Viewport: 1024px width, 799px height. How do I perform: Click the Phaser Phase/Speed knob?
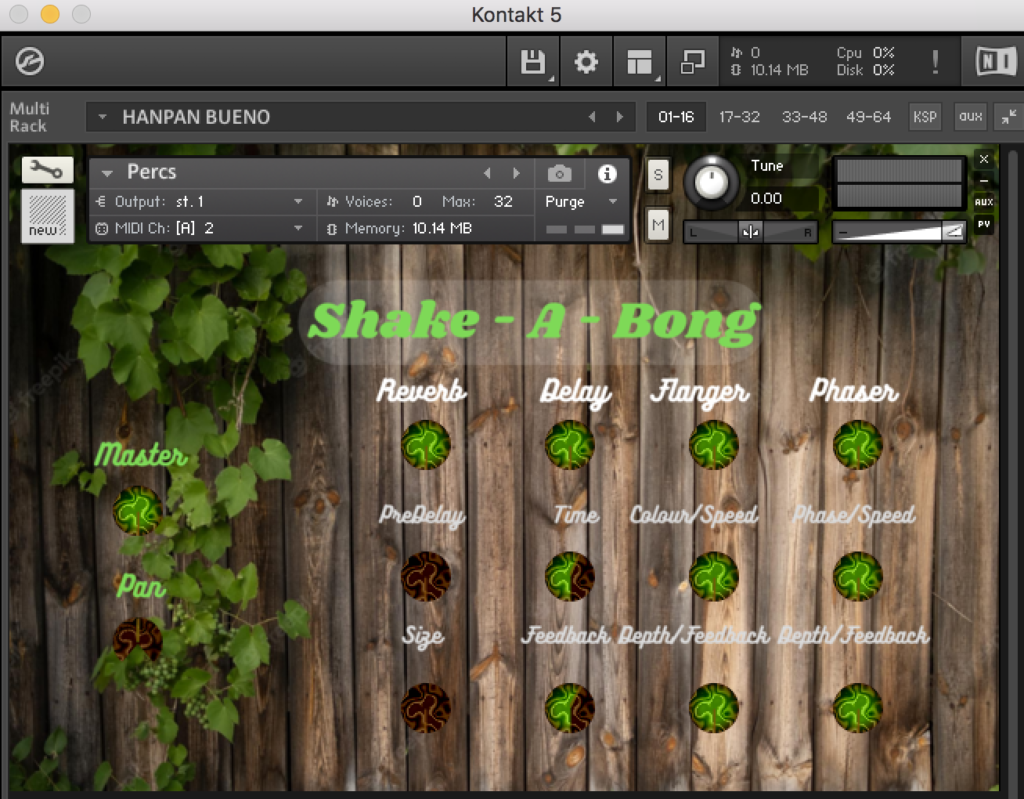(x=857, y=576)
